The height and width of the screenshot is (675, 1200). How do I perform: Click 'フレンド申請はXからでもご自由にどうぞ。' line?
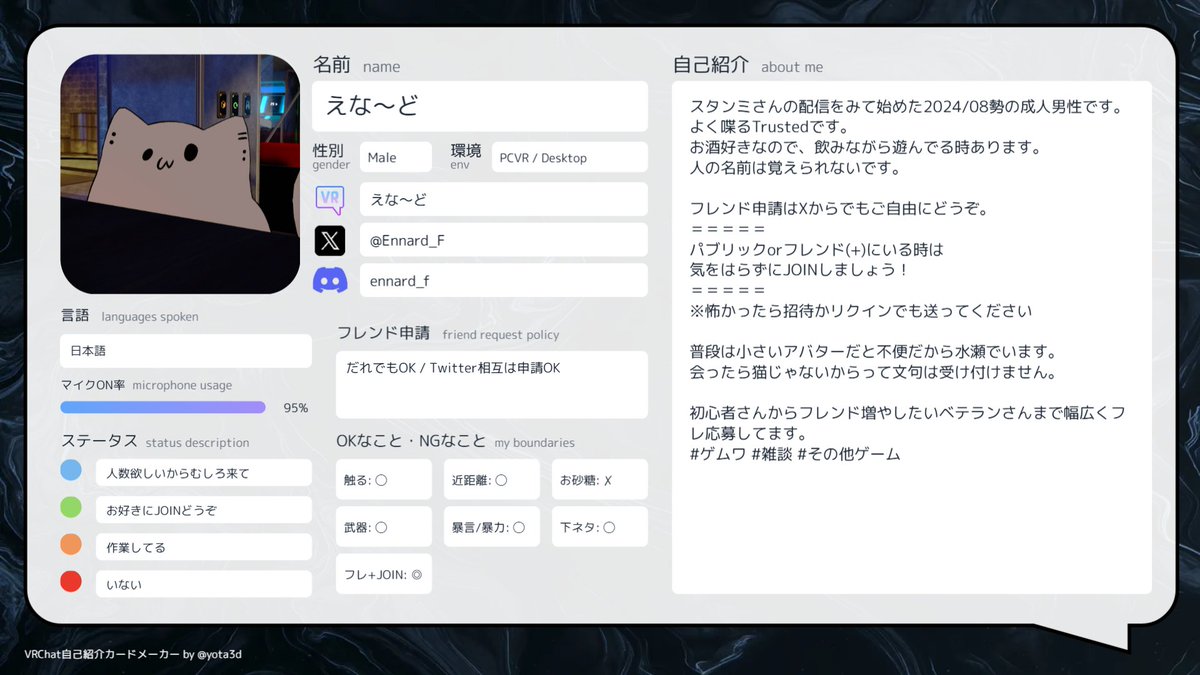coord(839,209)
